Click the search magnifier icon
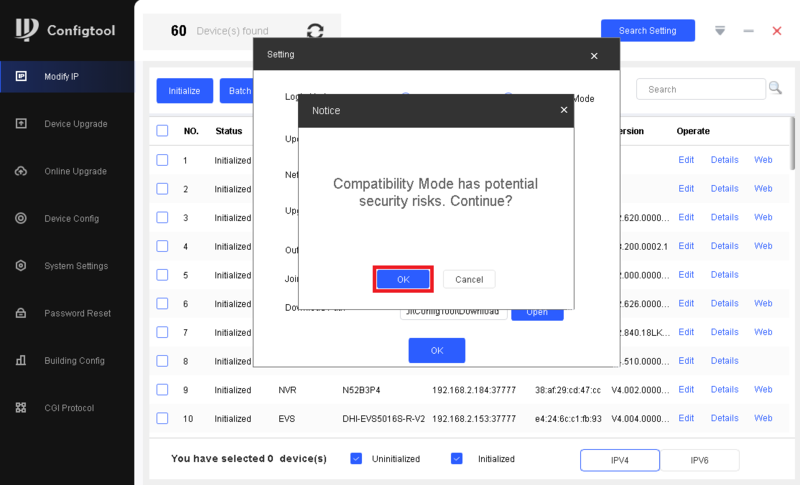 775,88
